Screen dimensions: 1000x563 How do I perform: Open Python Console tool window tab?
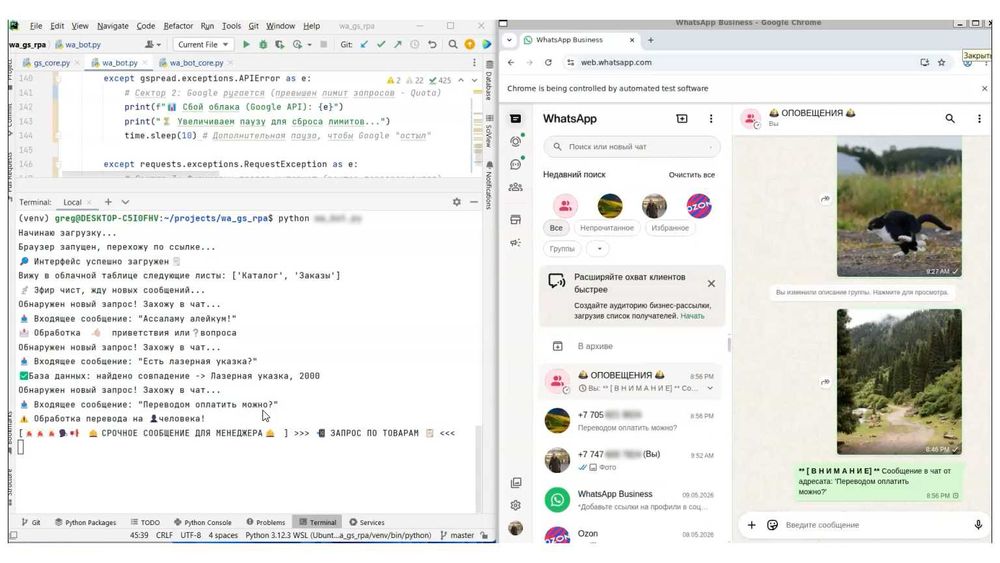(x=202, y=522)
